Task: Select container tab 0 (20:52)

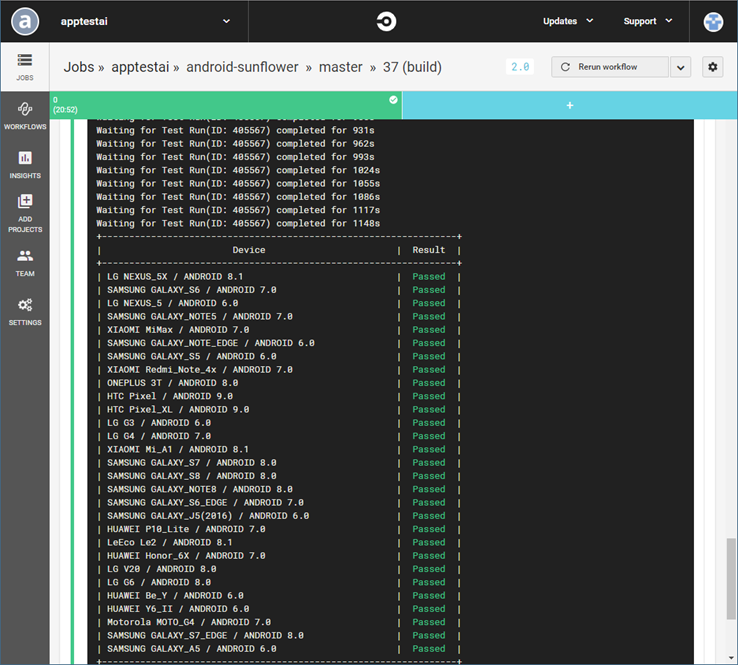Action: click(225, 105)
